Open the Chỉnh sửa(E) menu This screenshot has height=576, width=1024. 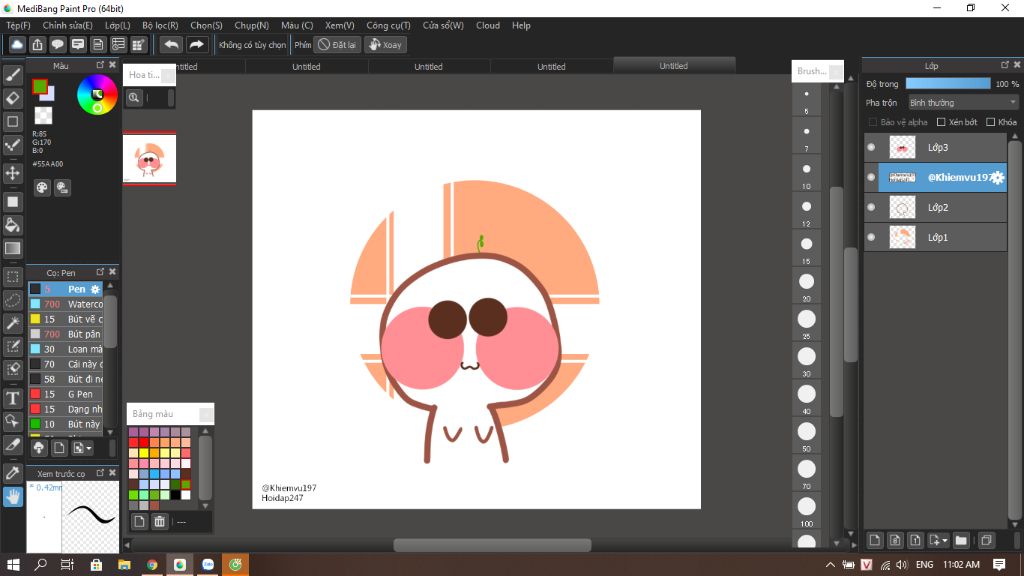[x=67, y=25]
